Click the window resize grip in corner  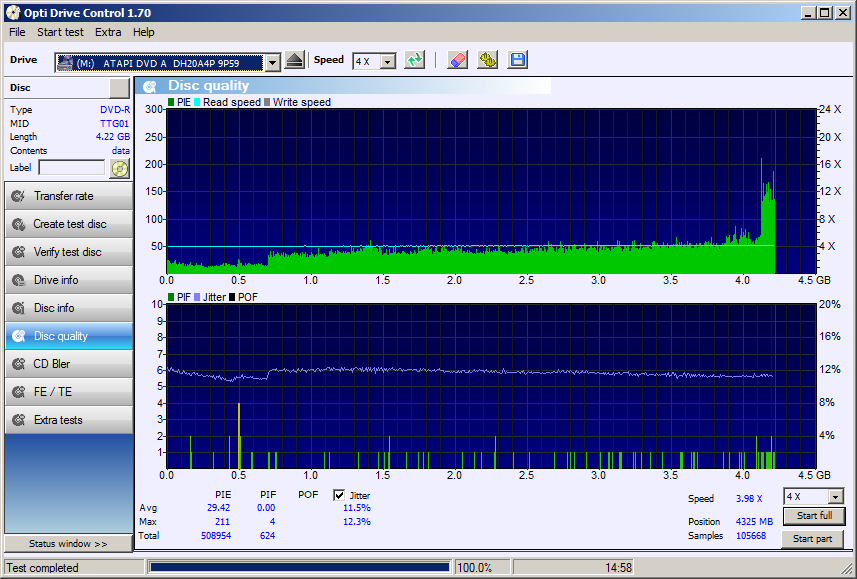pos(847,569)
